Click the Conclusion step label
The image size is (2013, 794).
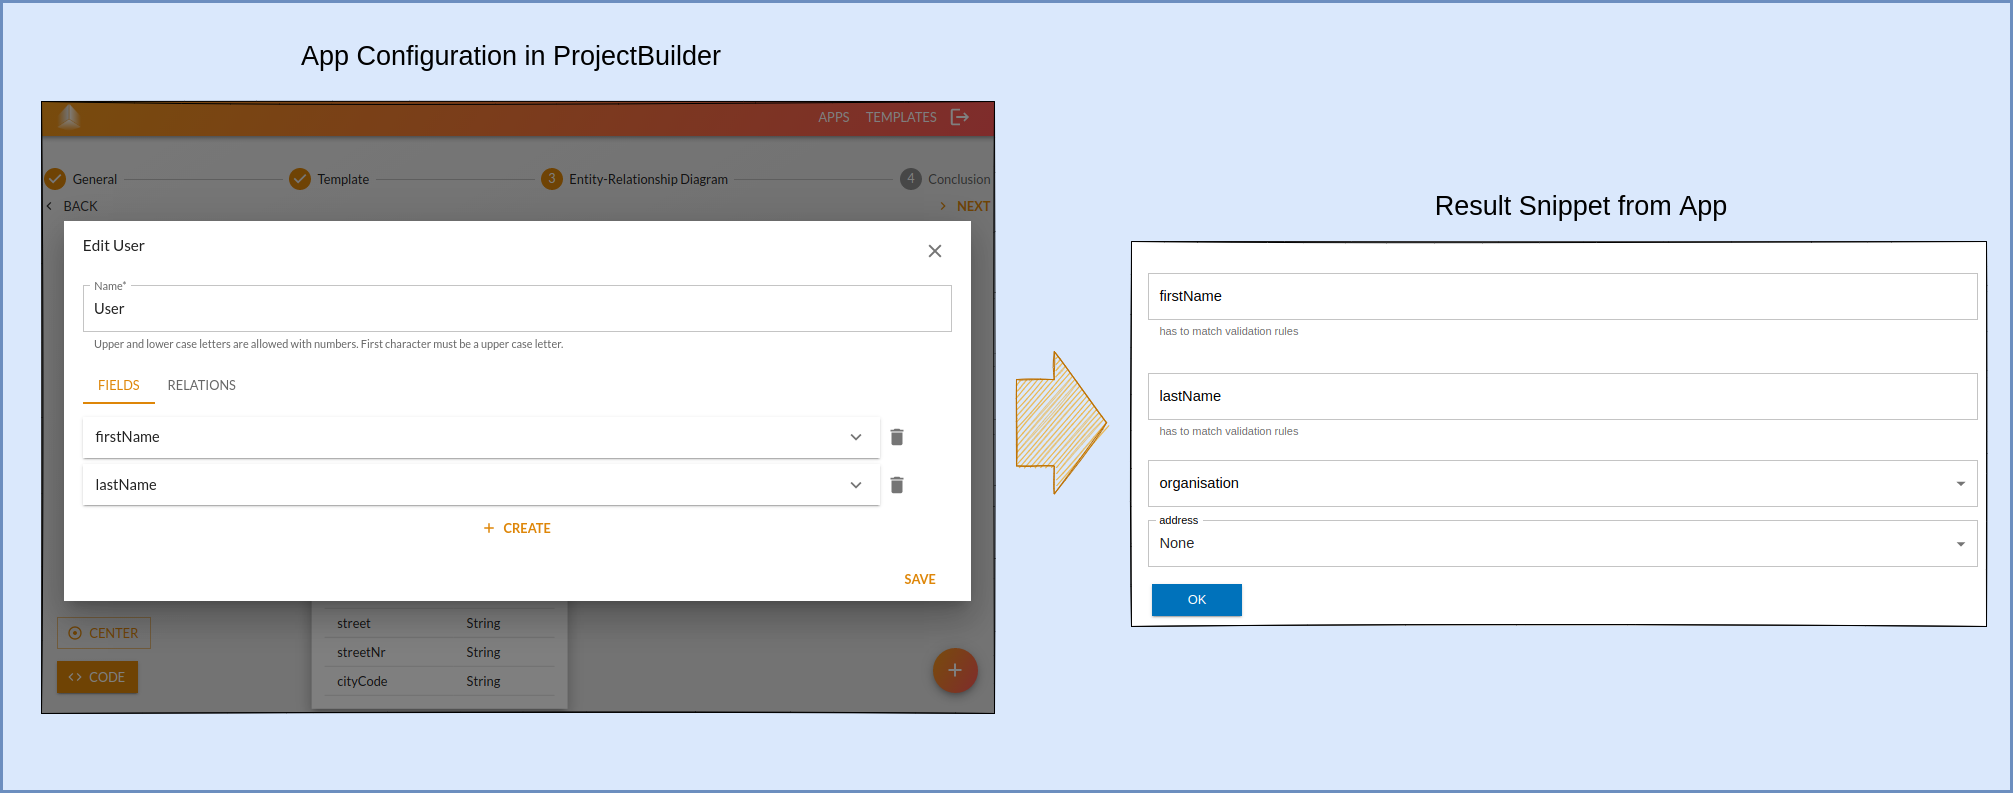[959, 179]
